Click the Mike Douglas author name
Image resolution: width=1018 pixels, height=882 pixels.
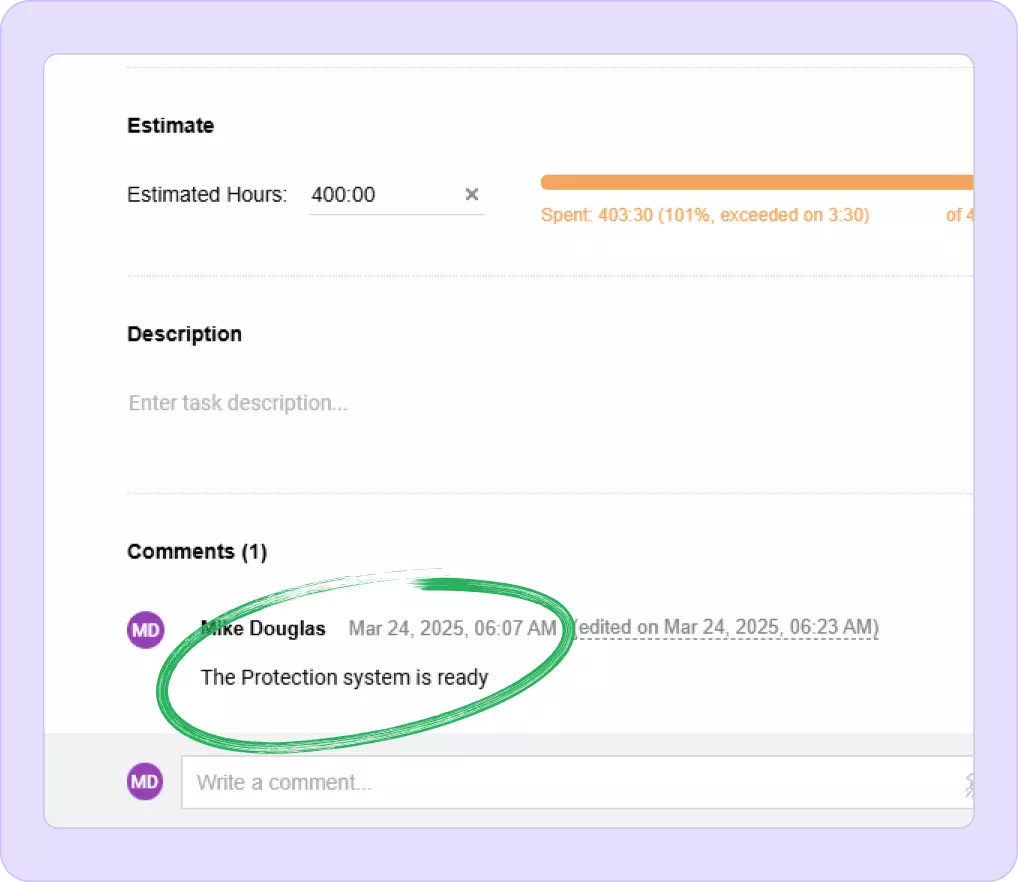click(263, 629)
